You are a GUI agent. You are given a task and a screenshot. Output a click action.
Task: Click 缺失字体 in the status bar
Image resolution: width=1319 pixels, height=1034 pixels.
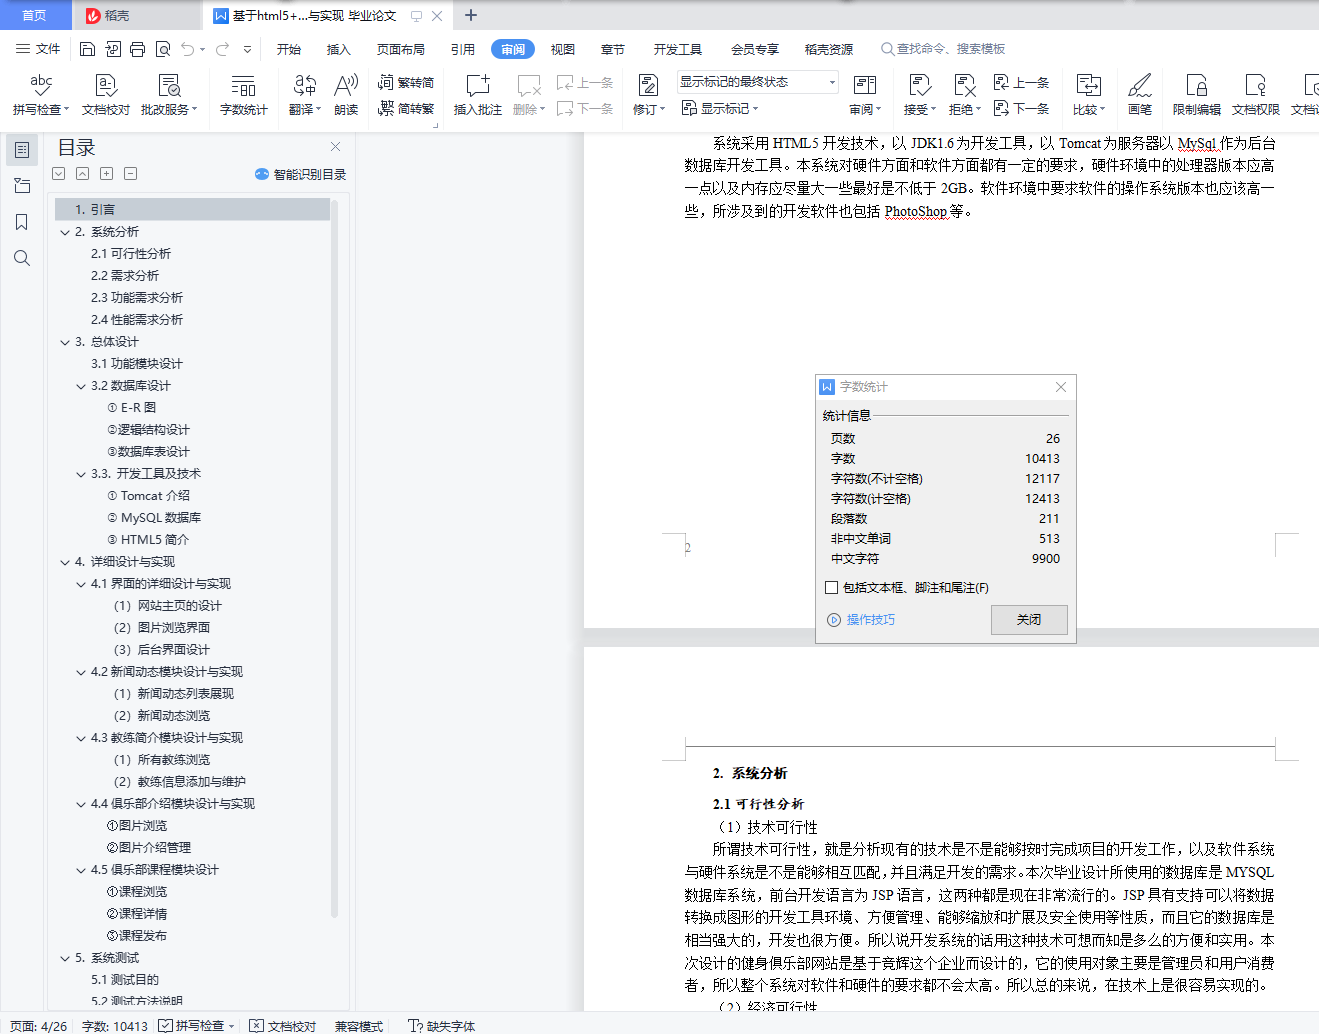tap(442, 1026)
